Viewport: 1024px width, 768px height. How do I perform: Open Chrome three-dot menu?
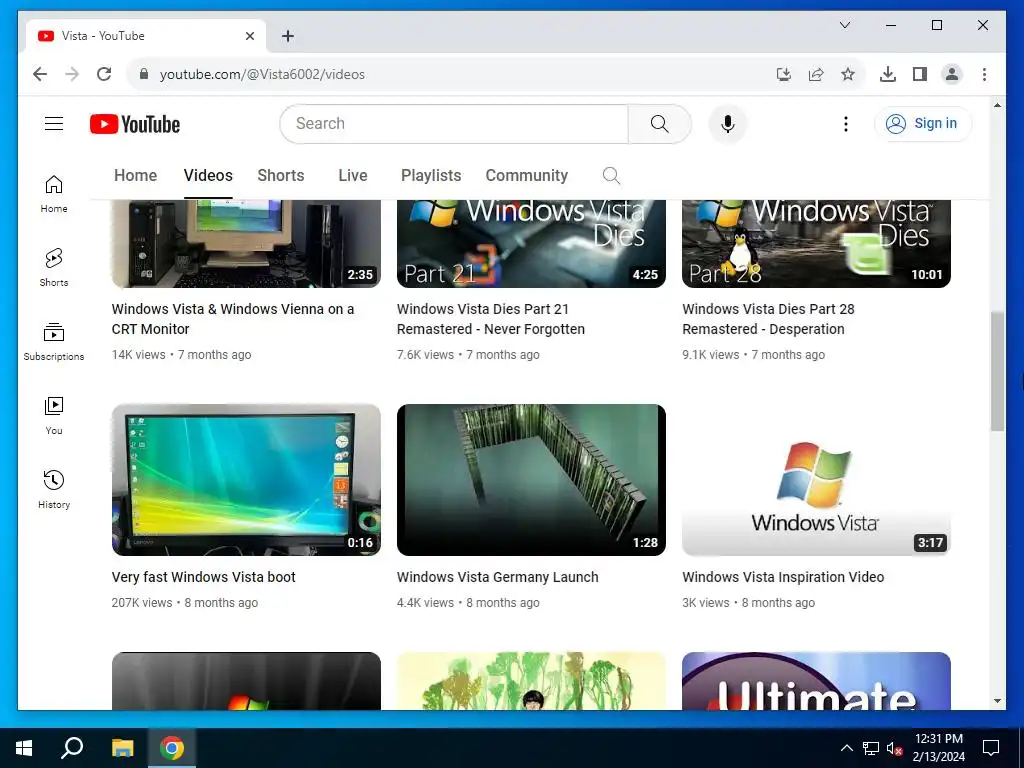984,74
